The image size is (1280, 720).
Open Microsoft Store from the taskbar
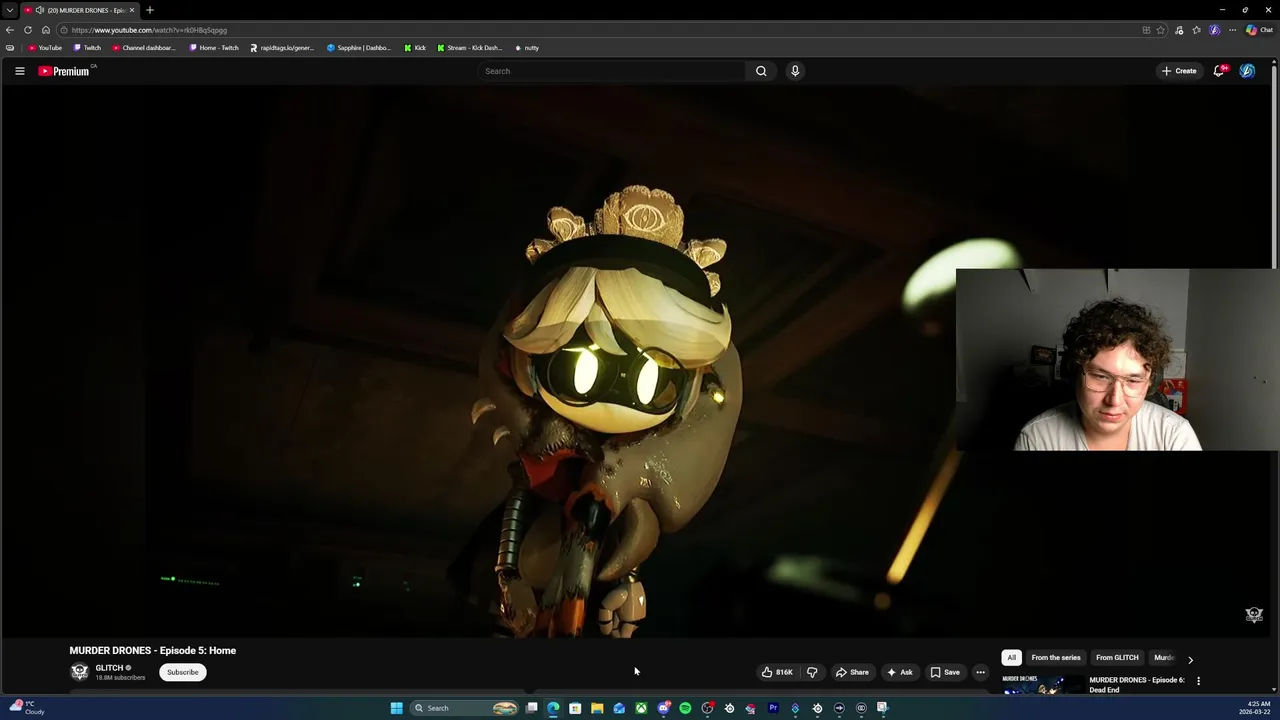pyautogui.click(x=575, y=708)
